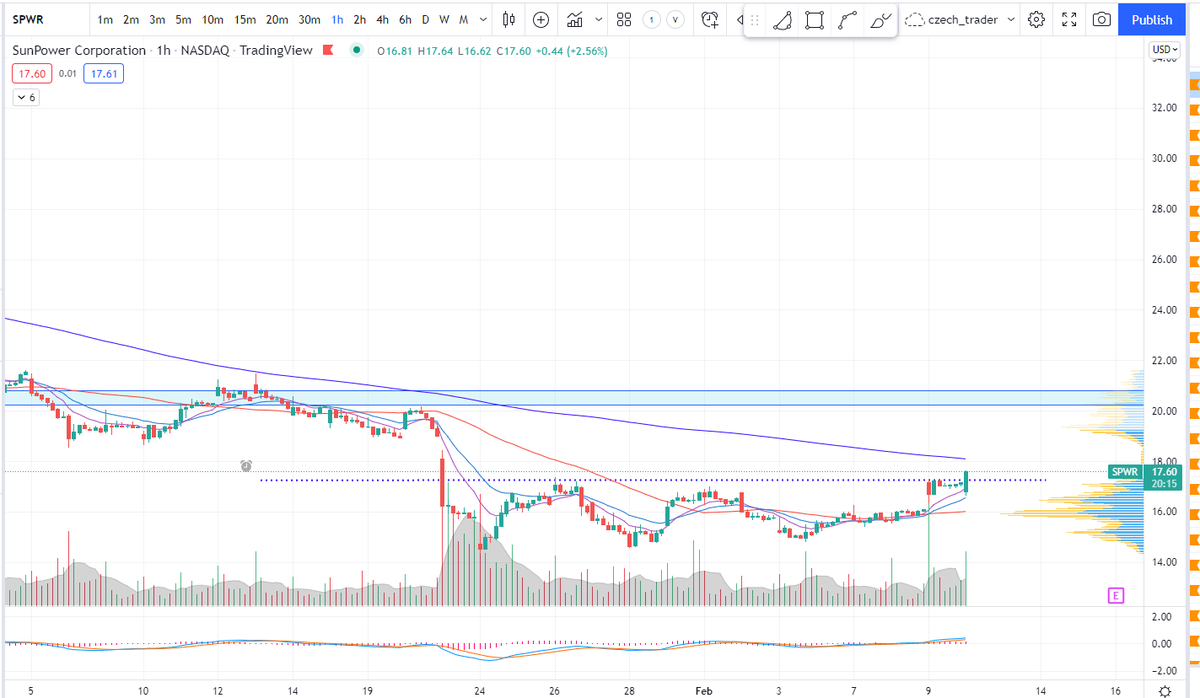The image size is (1200, 698).
Task: Toggle the circled V button
Action: (x=676, y=19)
